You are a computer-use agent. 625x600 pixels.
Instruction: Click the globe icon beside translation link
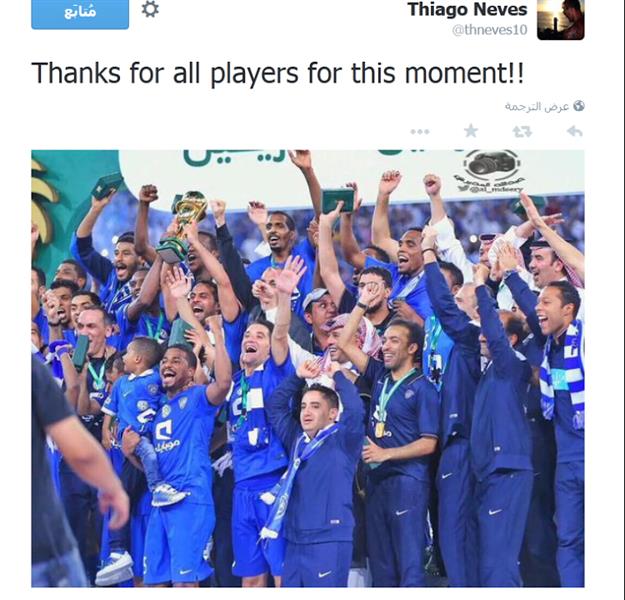point(579,106)
